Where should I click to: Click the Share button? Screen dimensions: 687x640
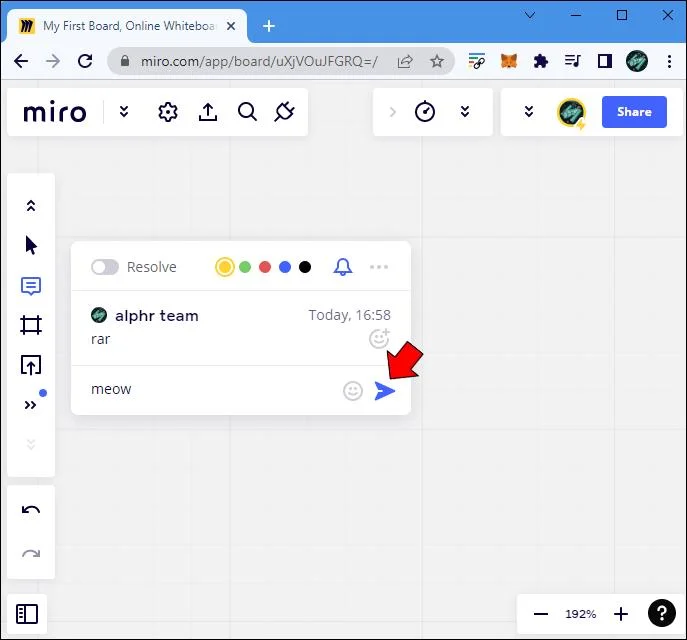[634, 112]
